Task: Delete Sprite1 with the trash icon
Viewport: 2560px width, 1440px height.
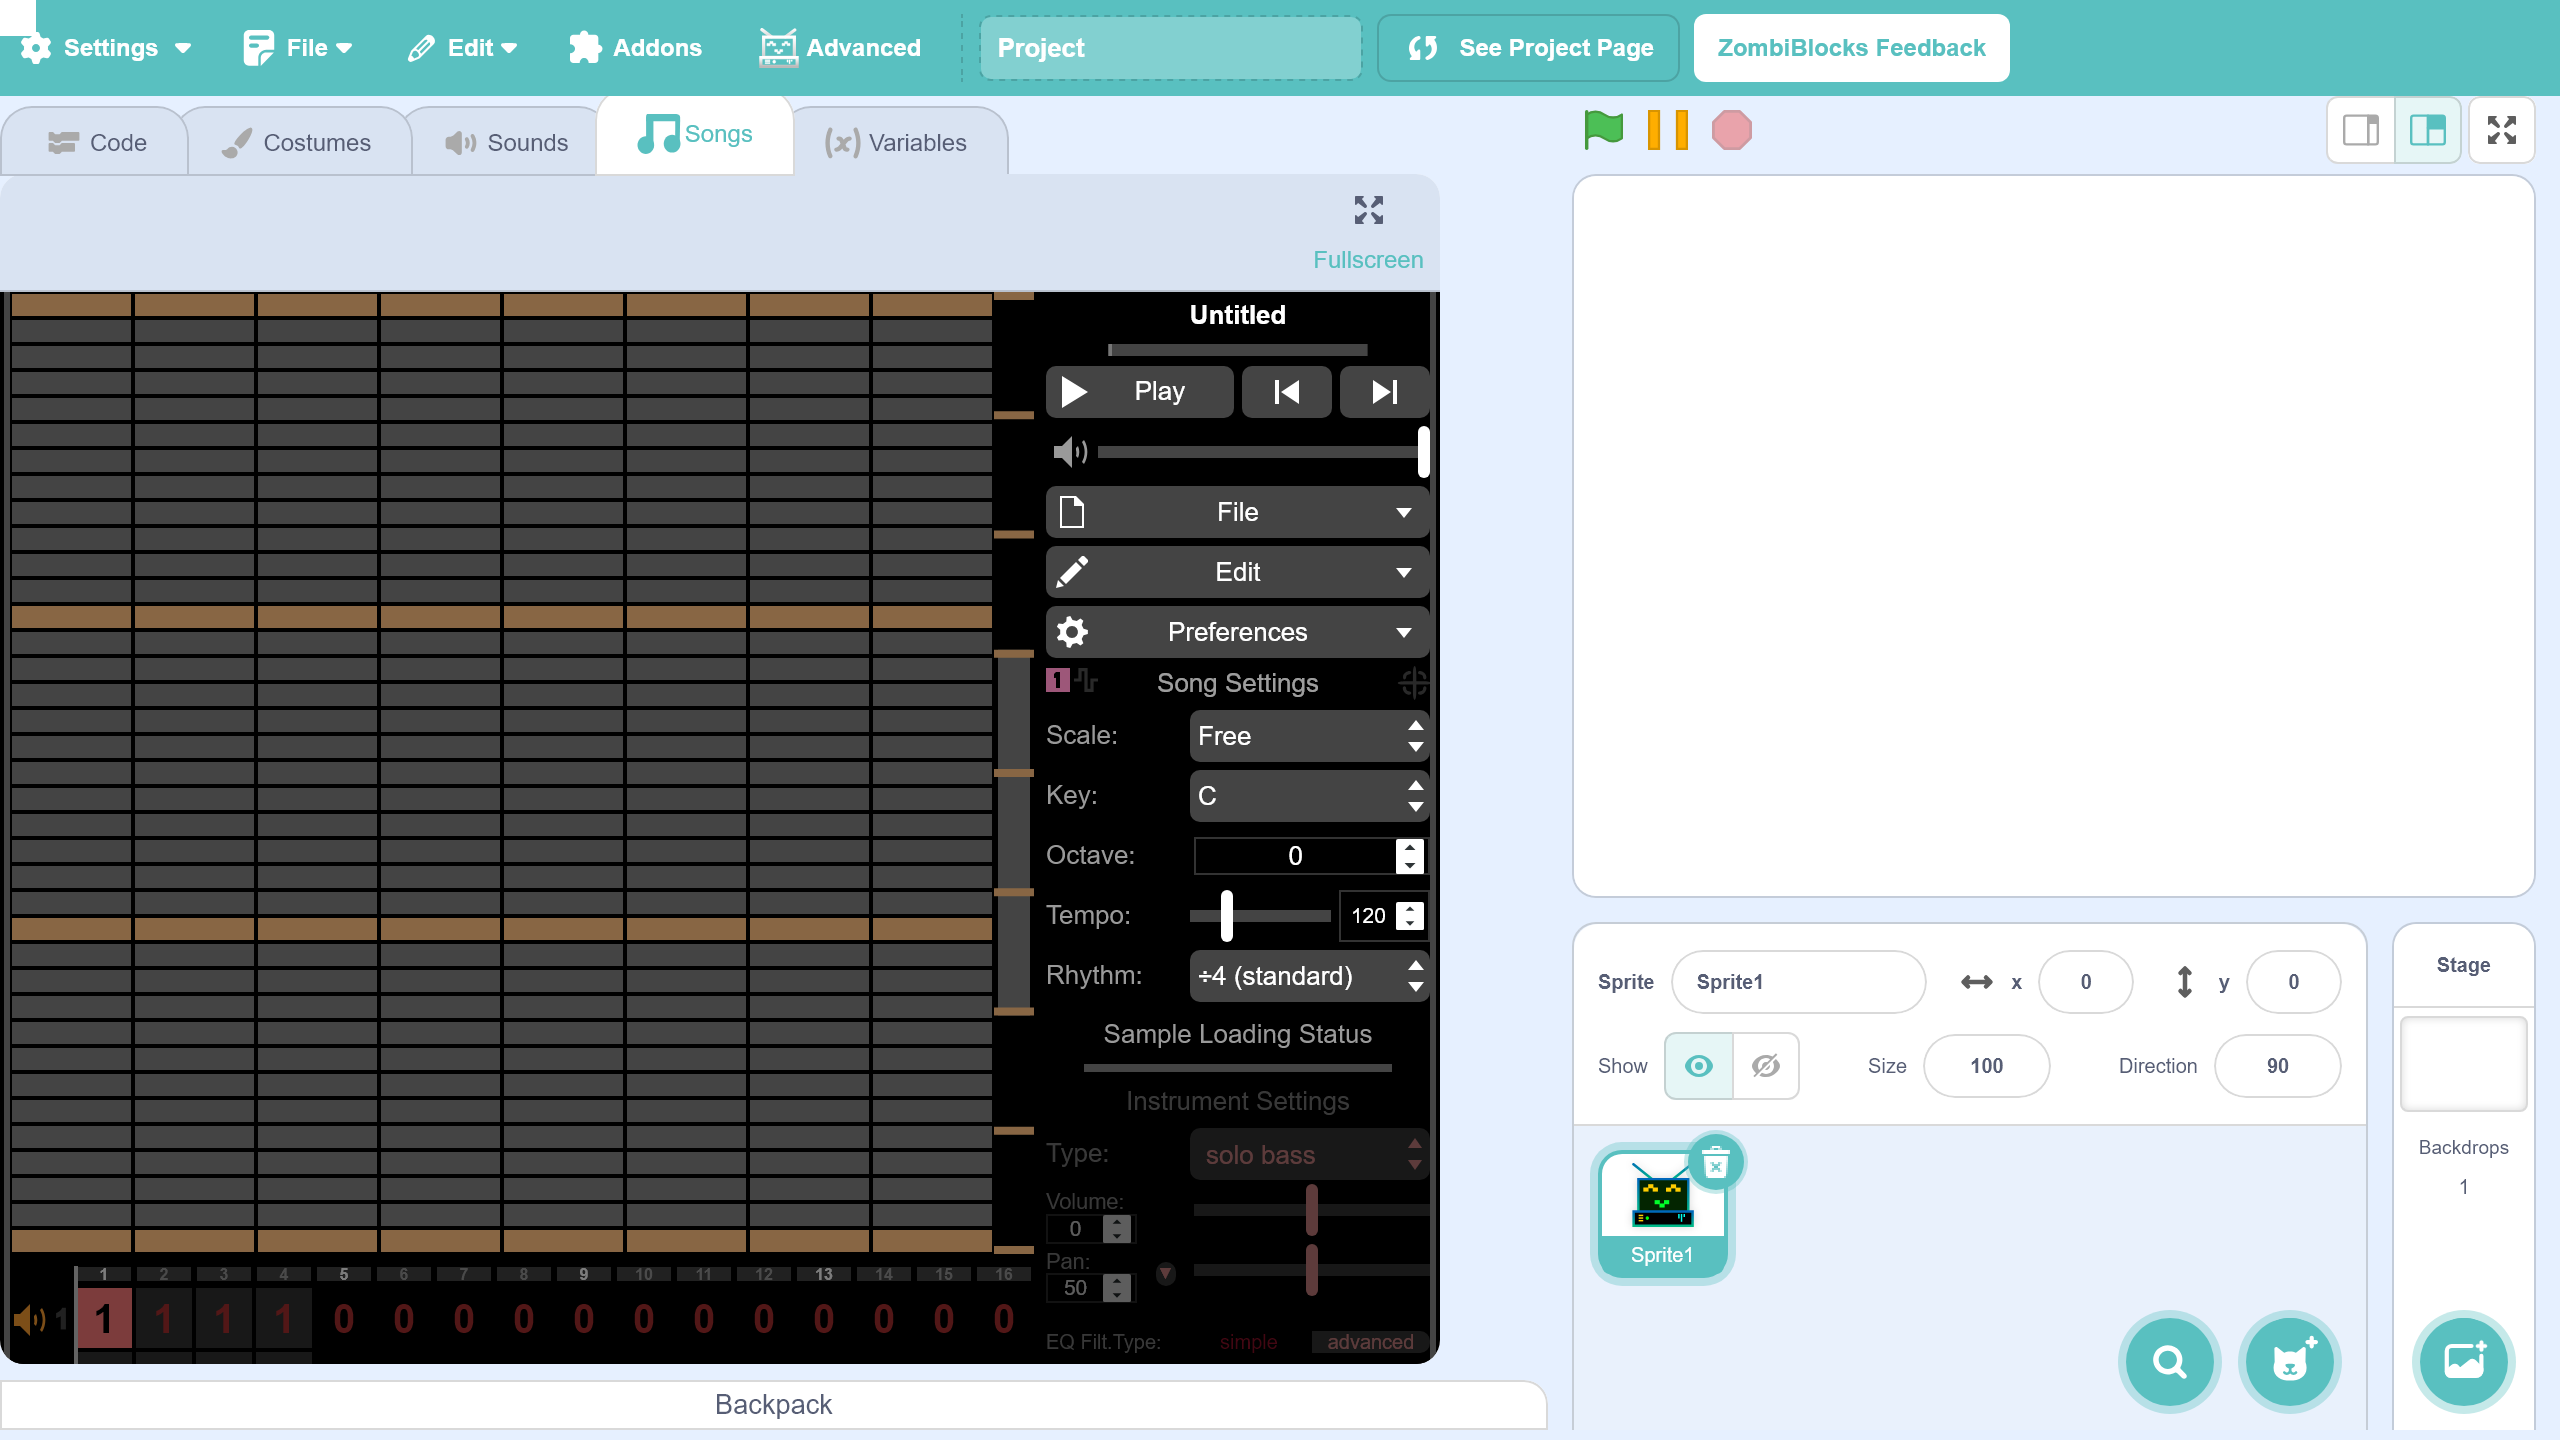Action: (1716, 1164)
